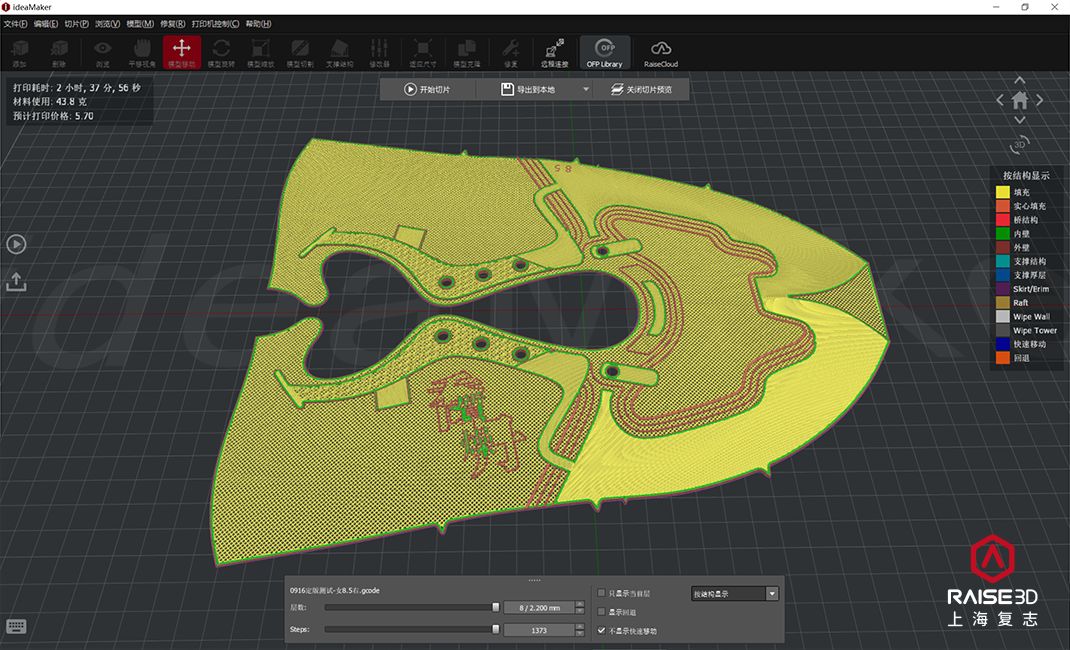
Task: Increase the layer number with stepper arrow
Action: pyautogui.click(x=581, y=604)
